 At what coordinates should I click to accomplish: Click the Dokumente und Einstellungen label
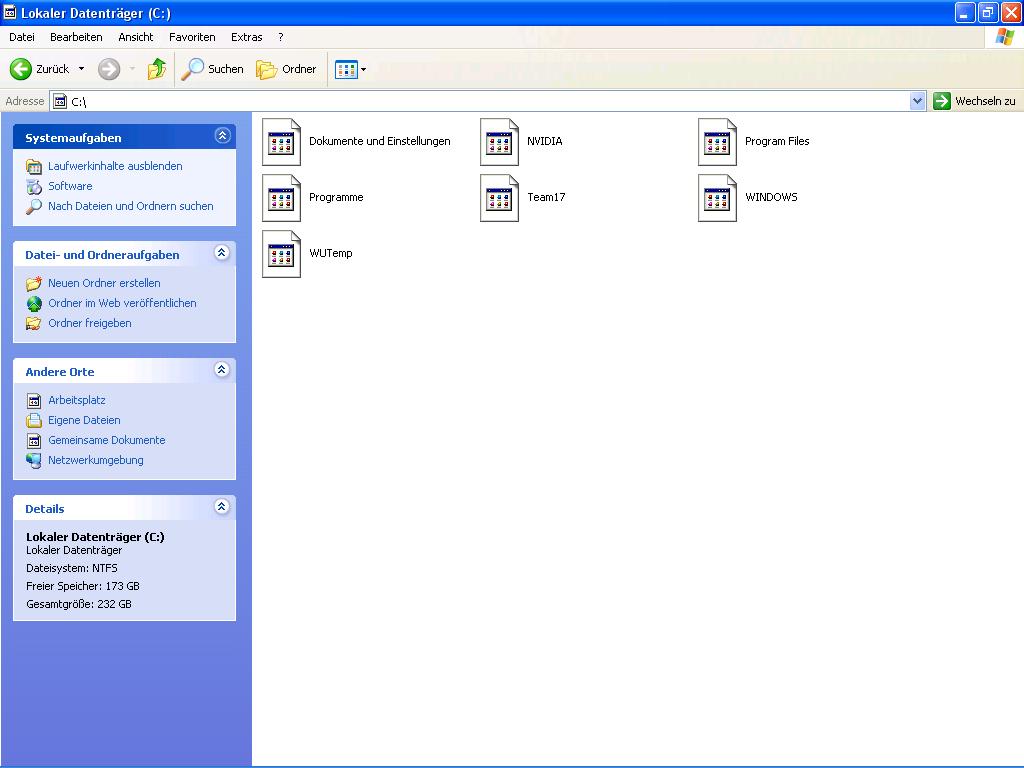[x=379, y=141]
